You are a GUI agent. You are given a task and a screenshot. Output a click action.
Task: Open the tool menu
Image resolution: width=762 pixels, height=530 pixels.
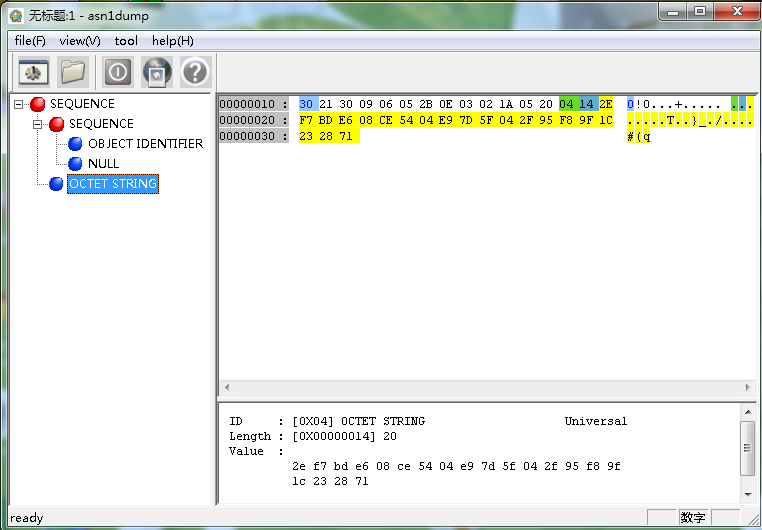click(x=126, y=41)
